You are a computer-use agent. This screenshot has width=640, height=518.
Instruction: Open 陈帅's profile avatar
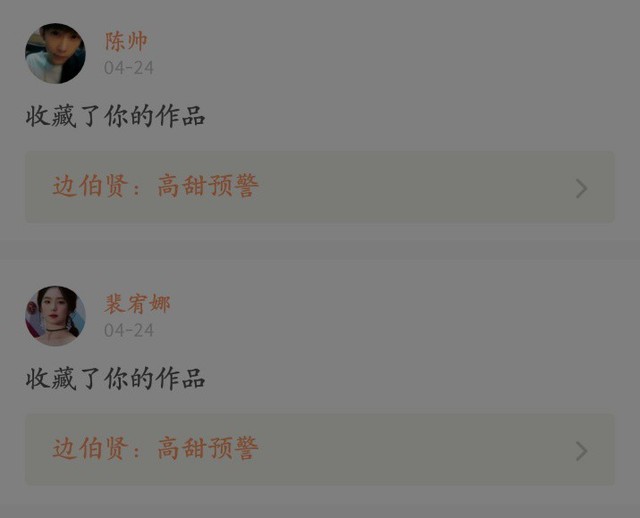(56, 53)
